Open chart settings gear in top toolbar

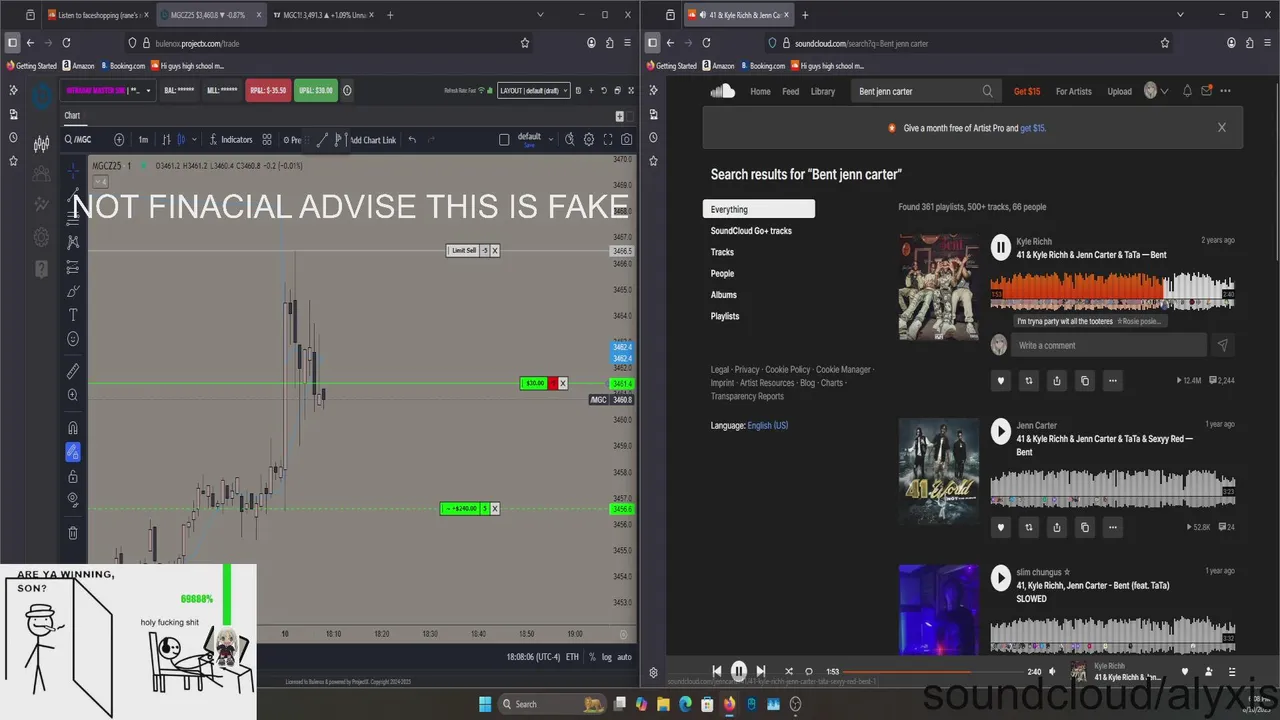click(589, 140)
